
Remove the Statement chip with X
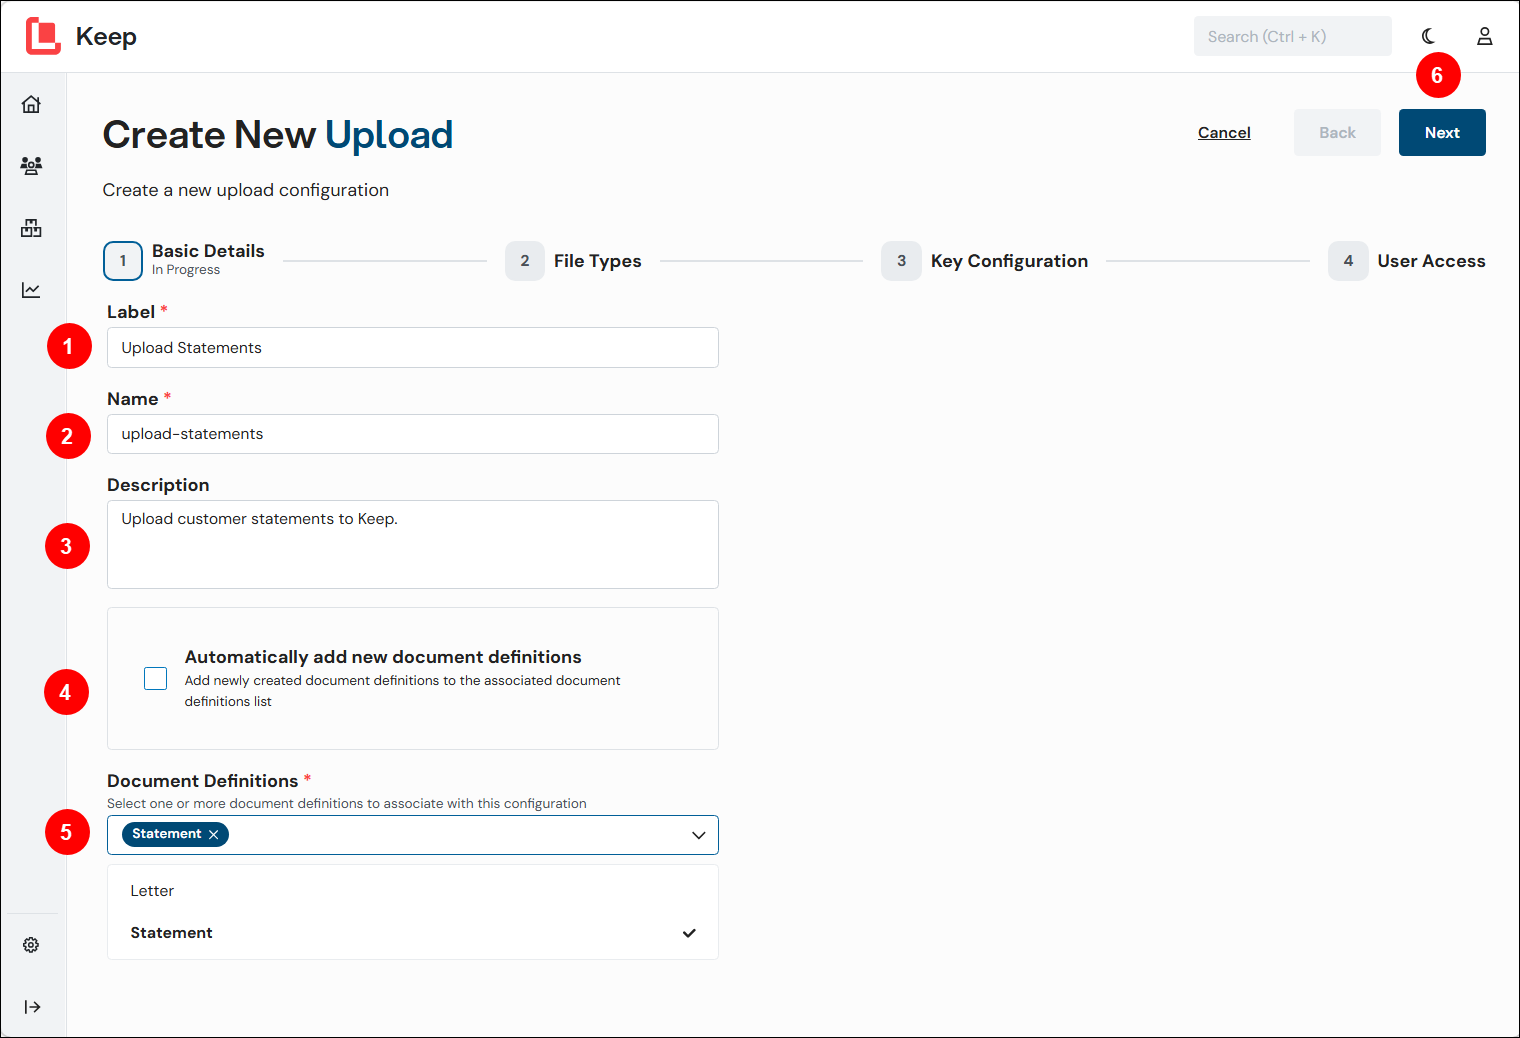[213, 834]
